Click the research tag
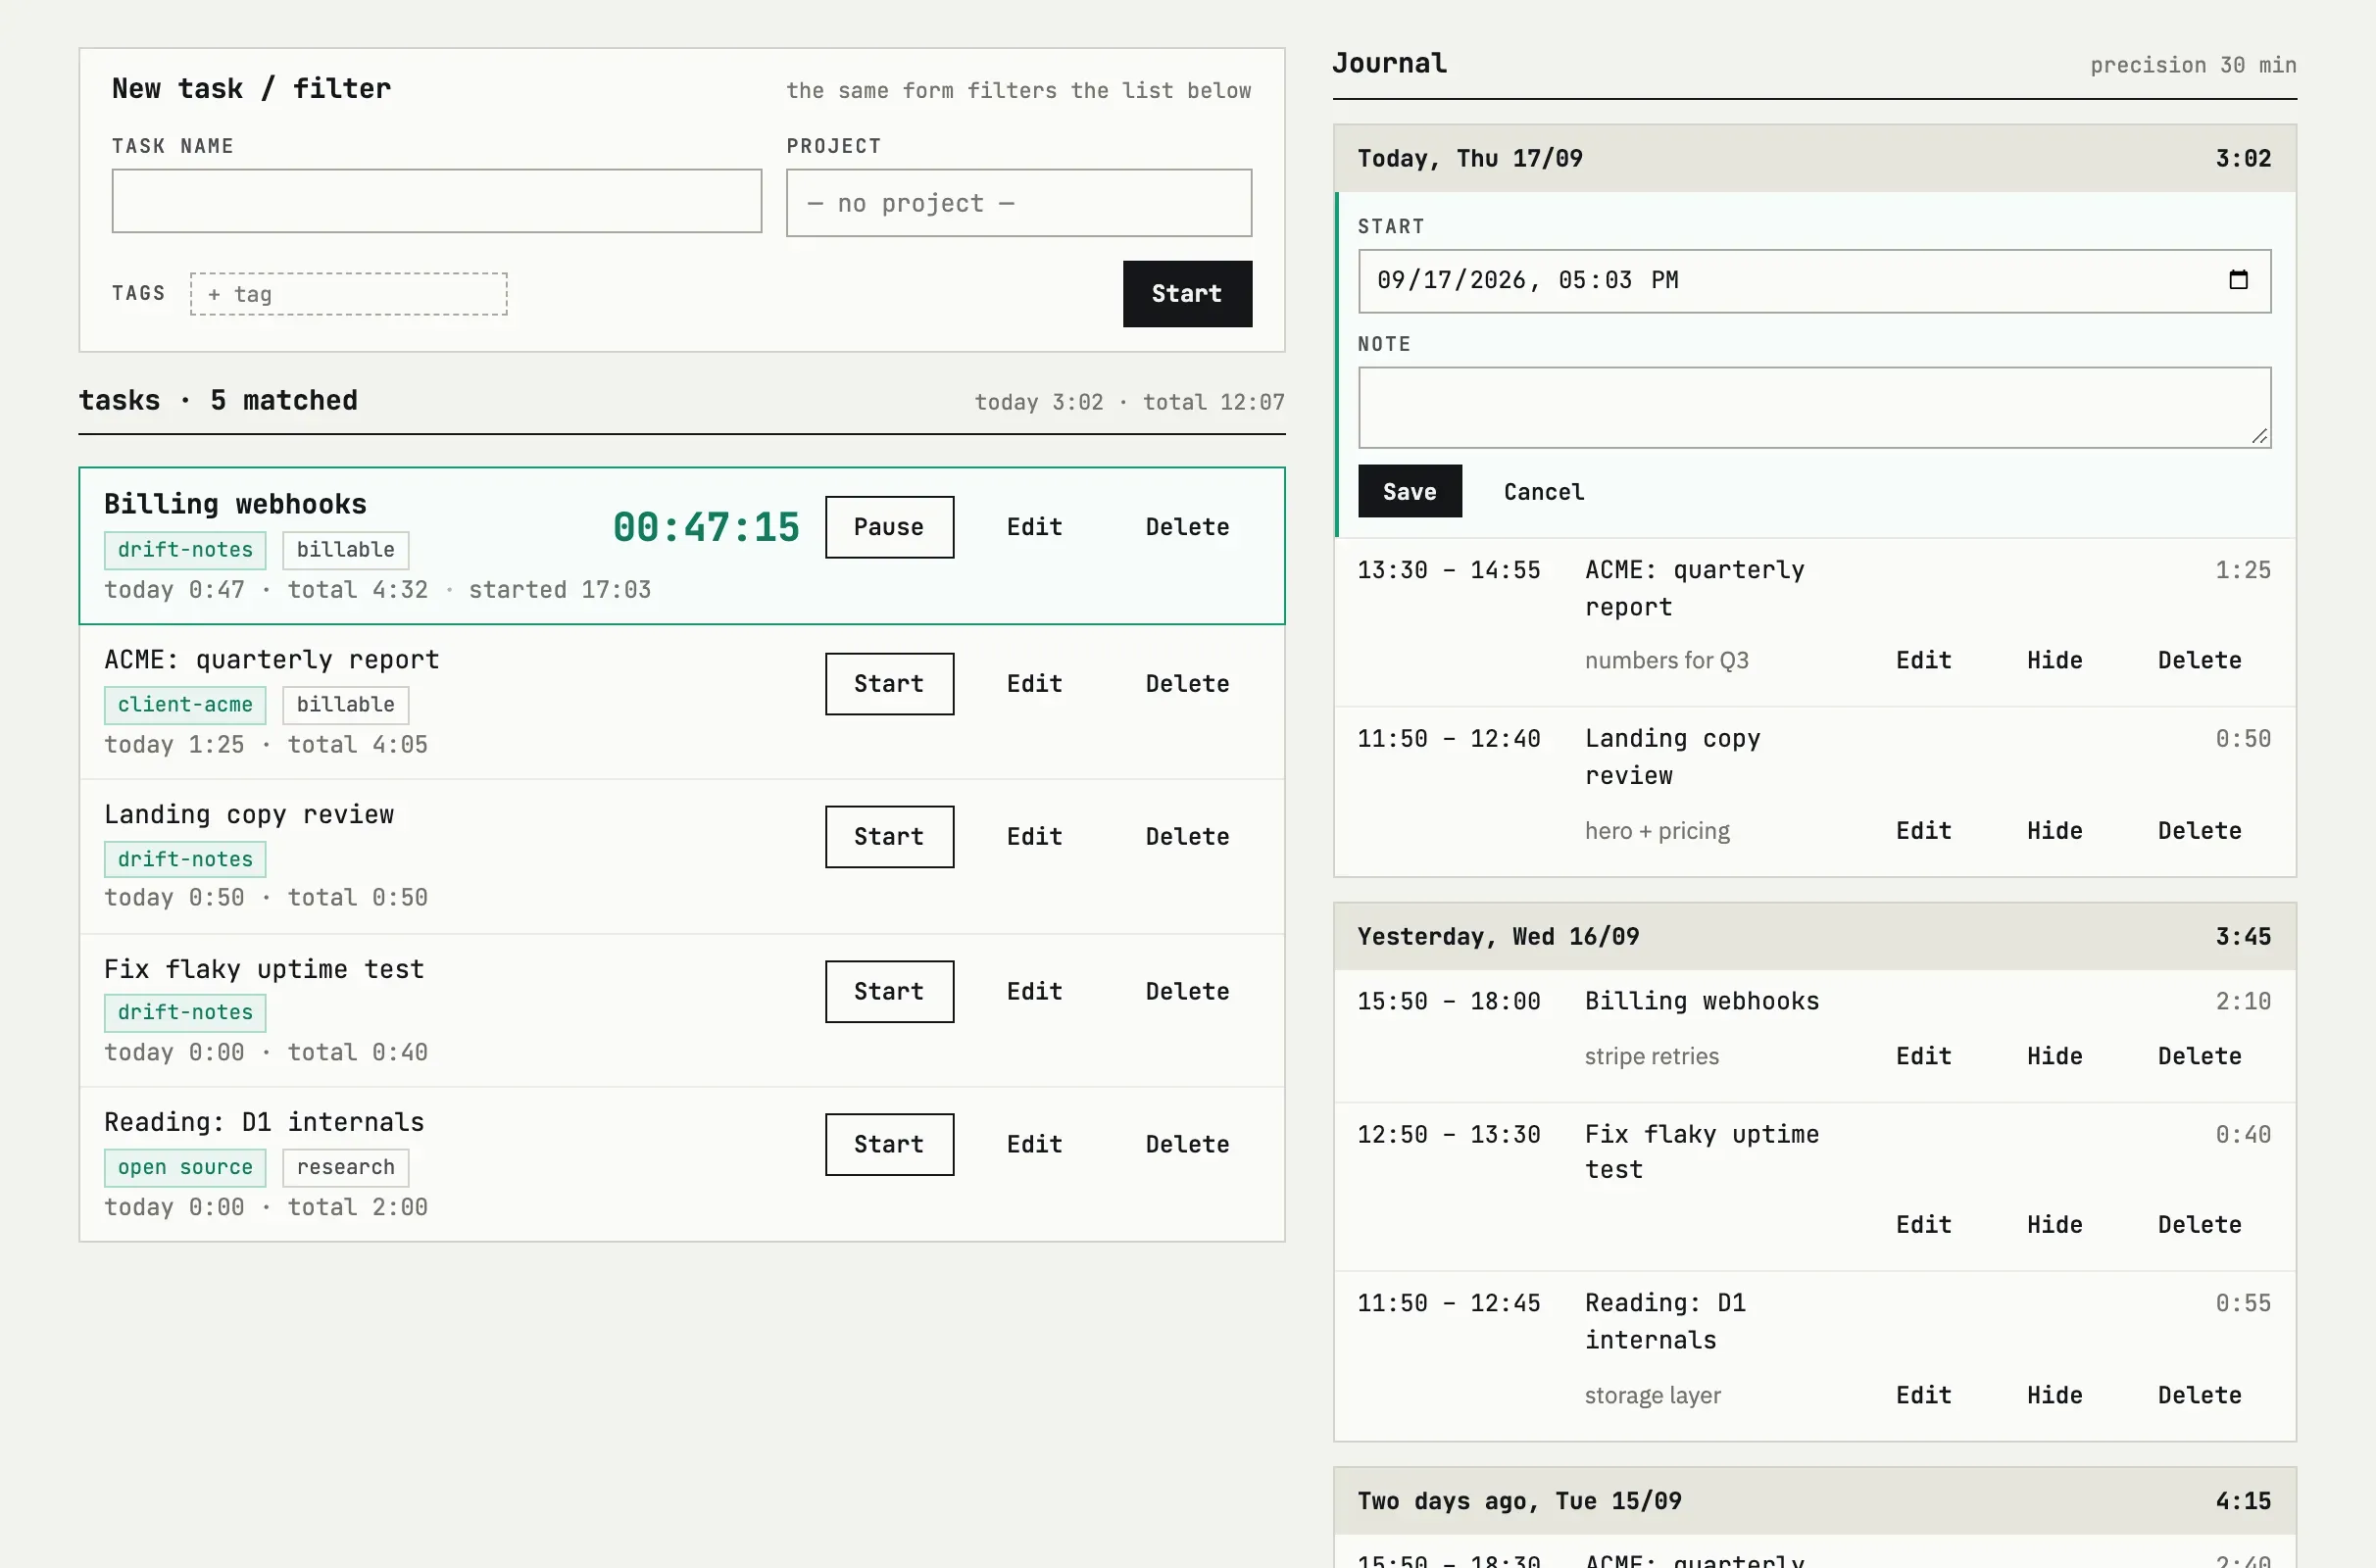Image resolution: width=2376 pixels, height=1568 pixels. coord(345,1168)
